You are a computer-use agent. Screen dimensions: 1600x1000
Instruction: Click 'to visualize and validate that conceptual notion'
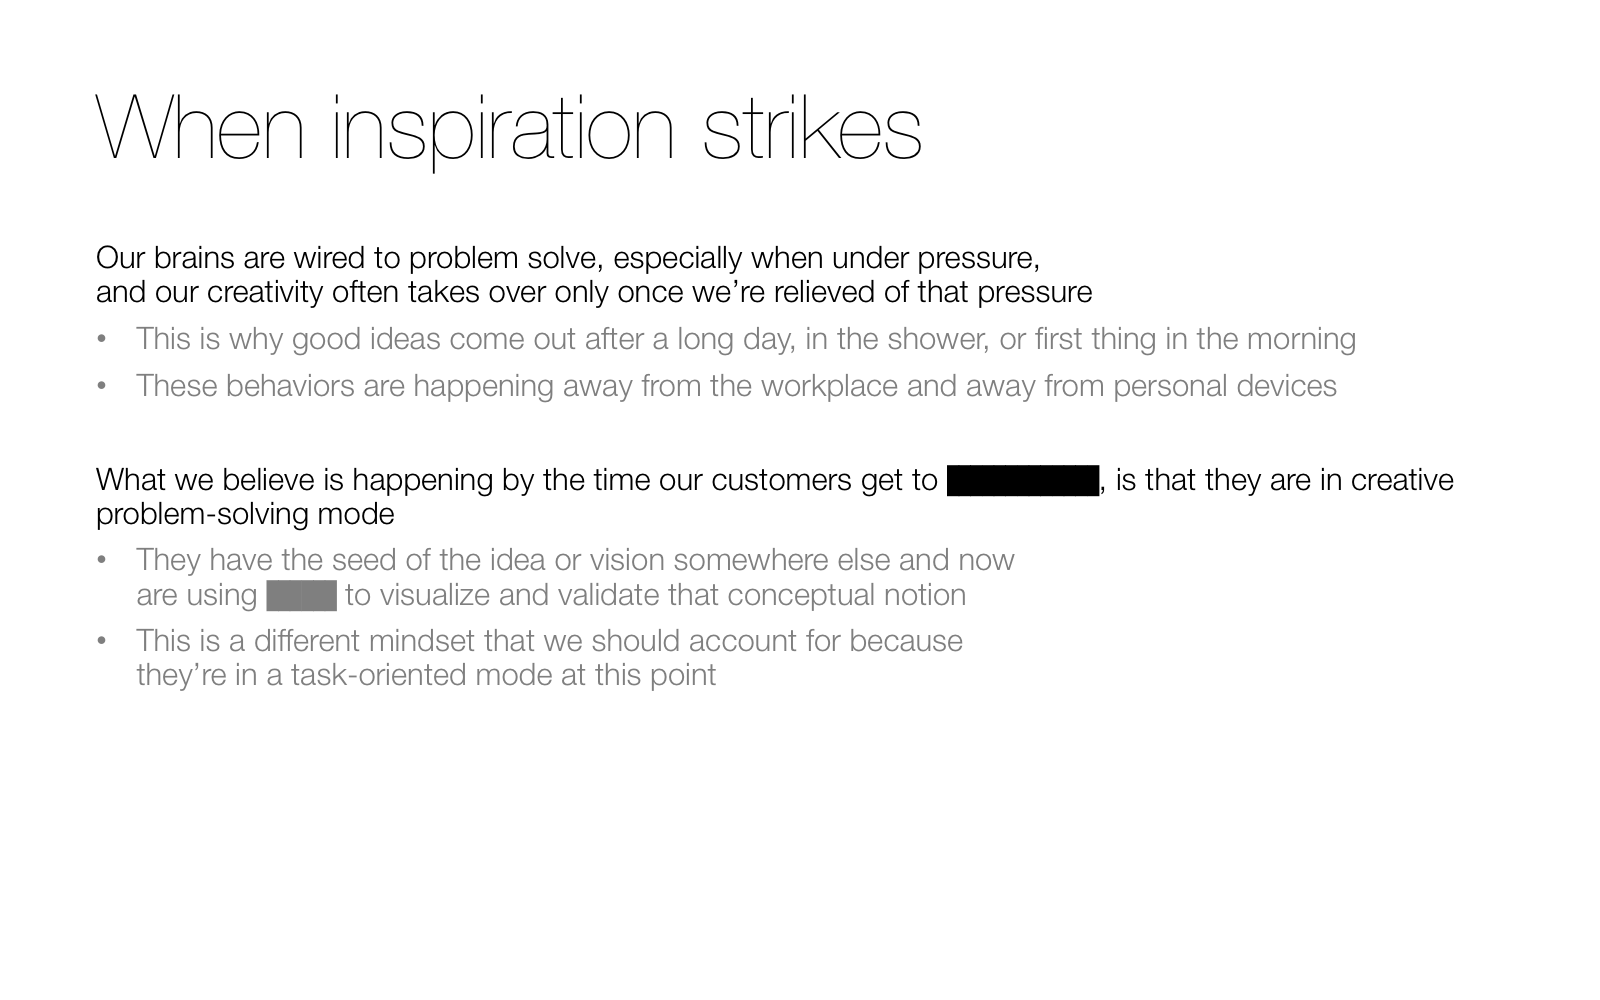[x=655, y=595]
